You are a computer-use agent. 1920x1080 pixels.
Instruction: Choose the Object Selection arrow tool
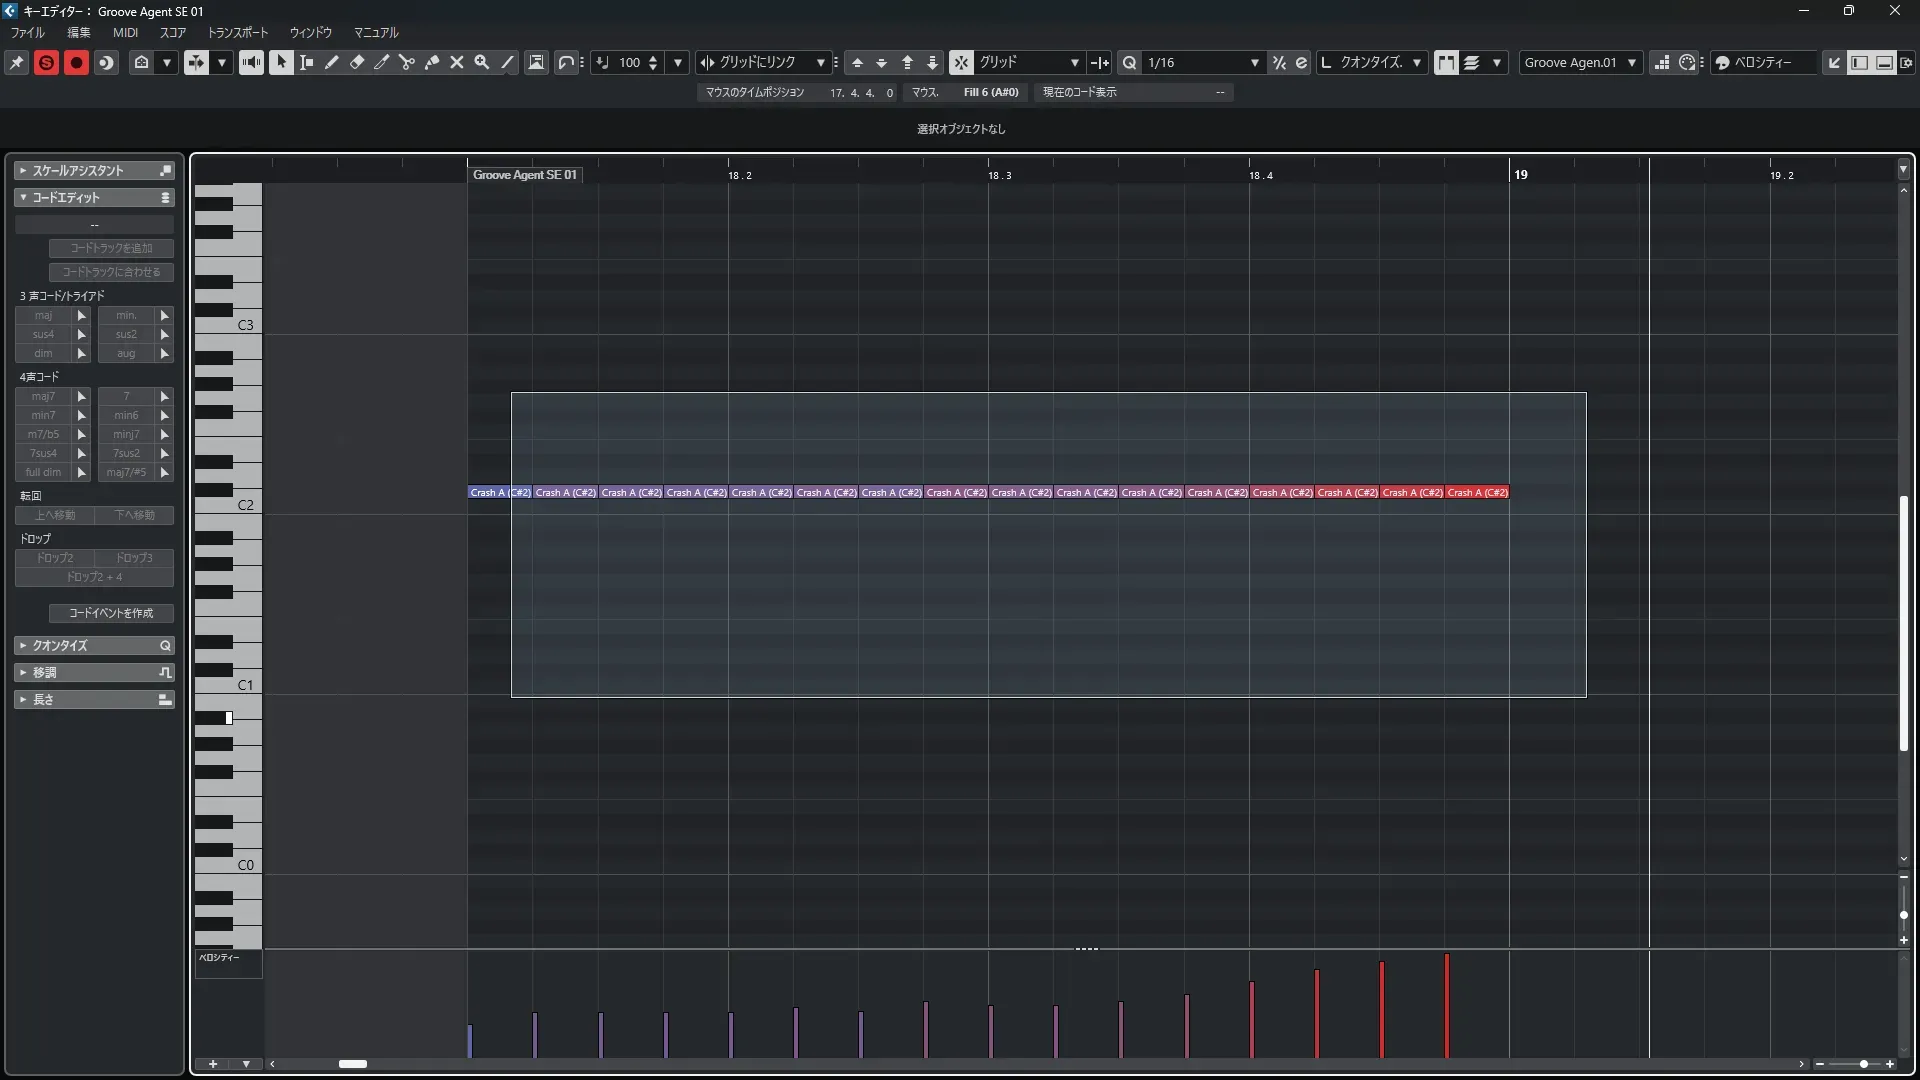281,62
